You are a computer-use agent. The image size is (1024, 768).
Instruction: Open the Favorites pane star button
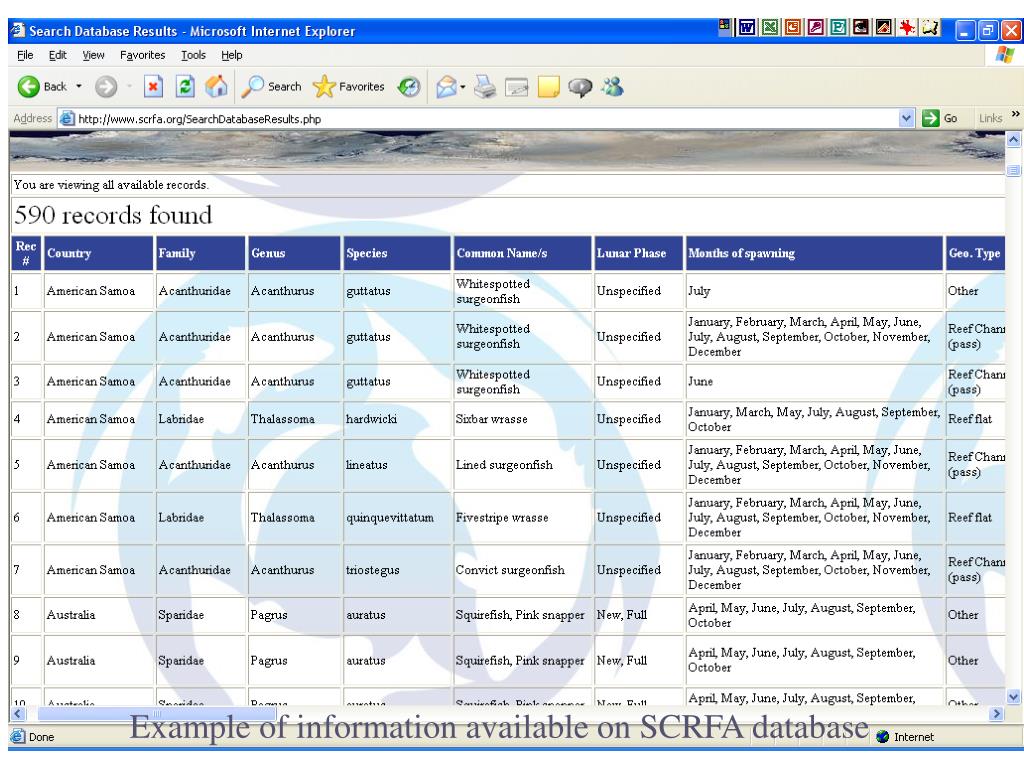click(x=349, y=86)
